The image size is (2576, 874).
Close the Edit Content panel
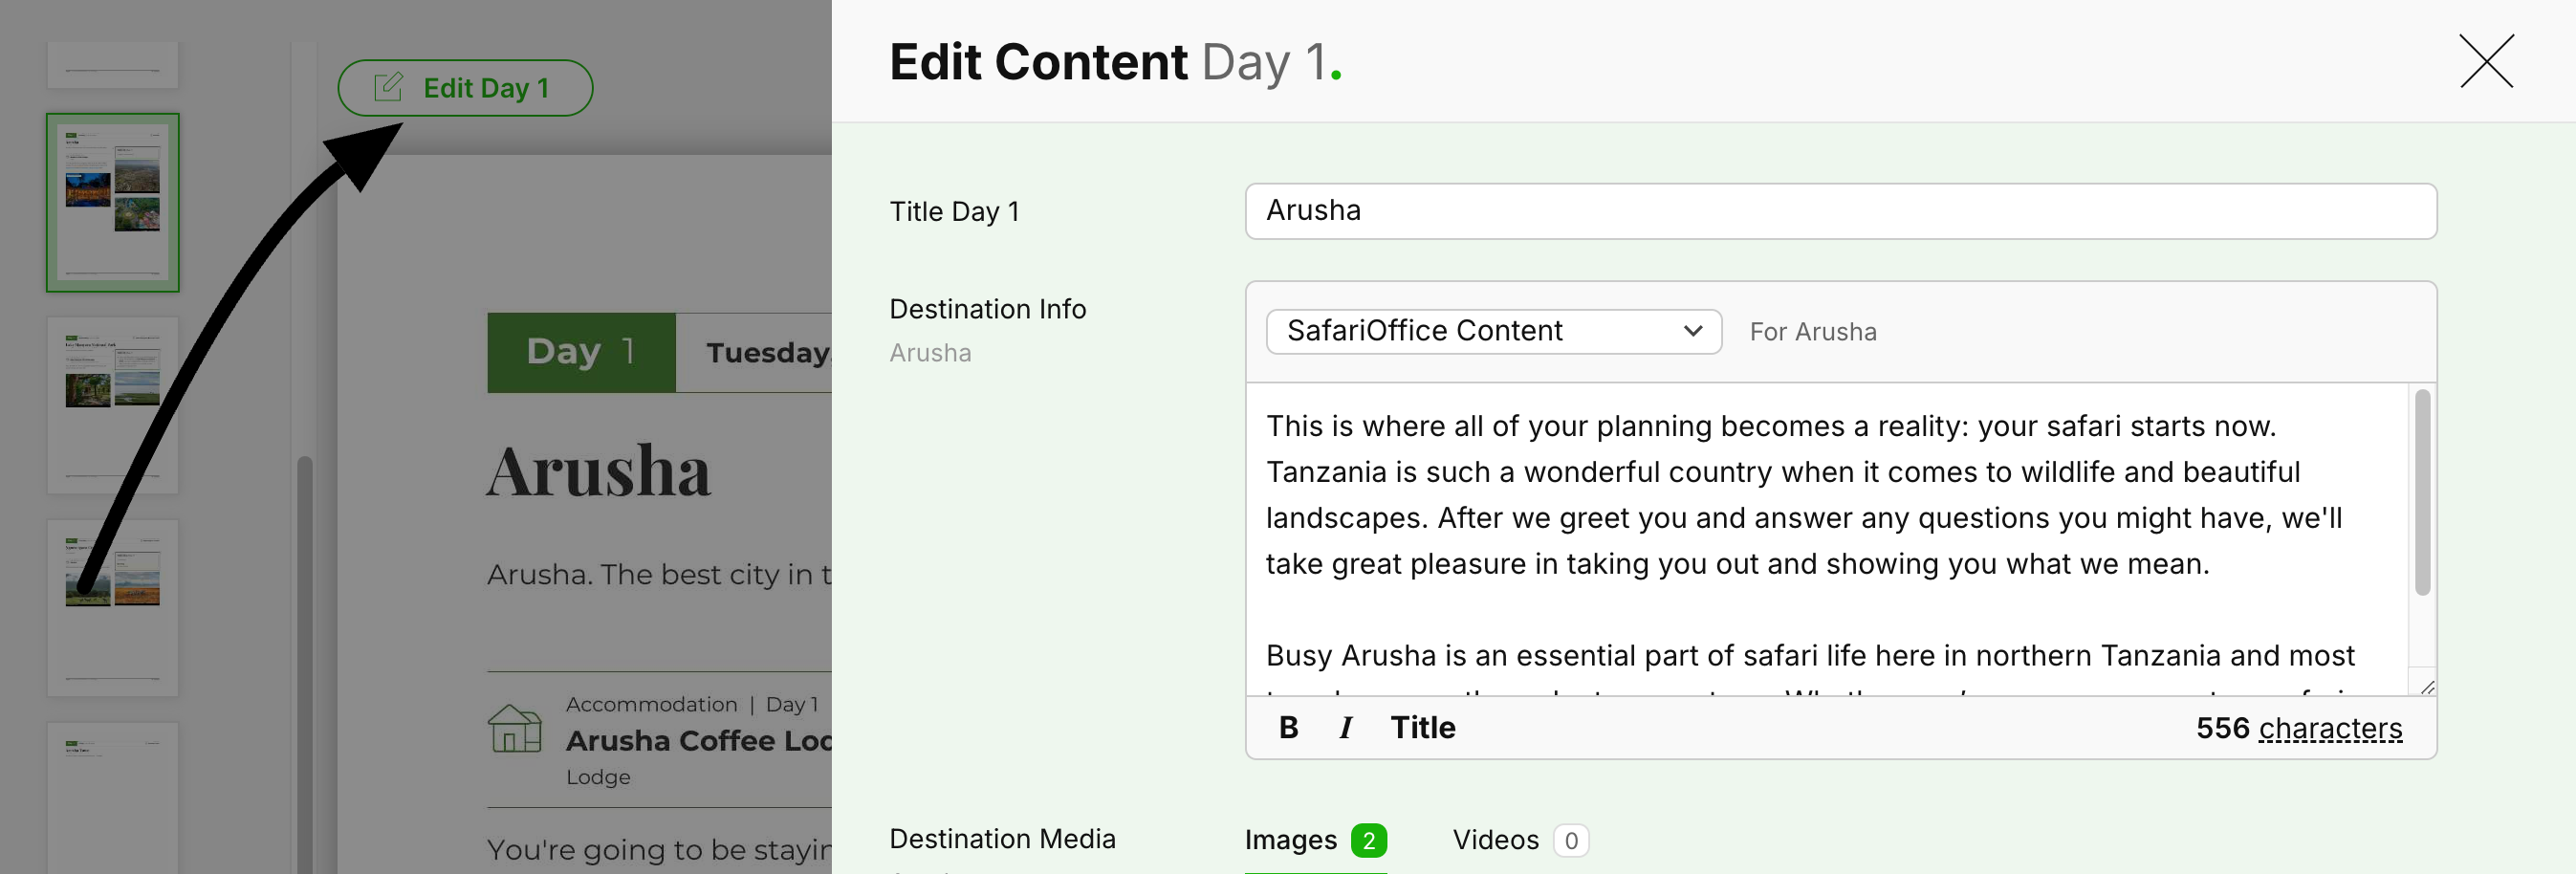2485,62
